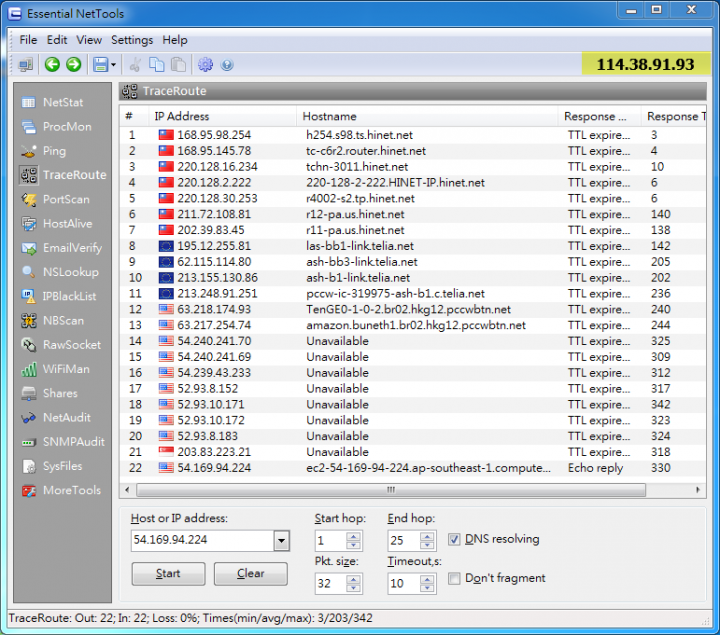Open the NSLookup tool

(62, 272)
